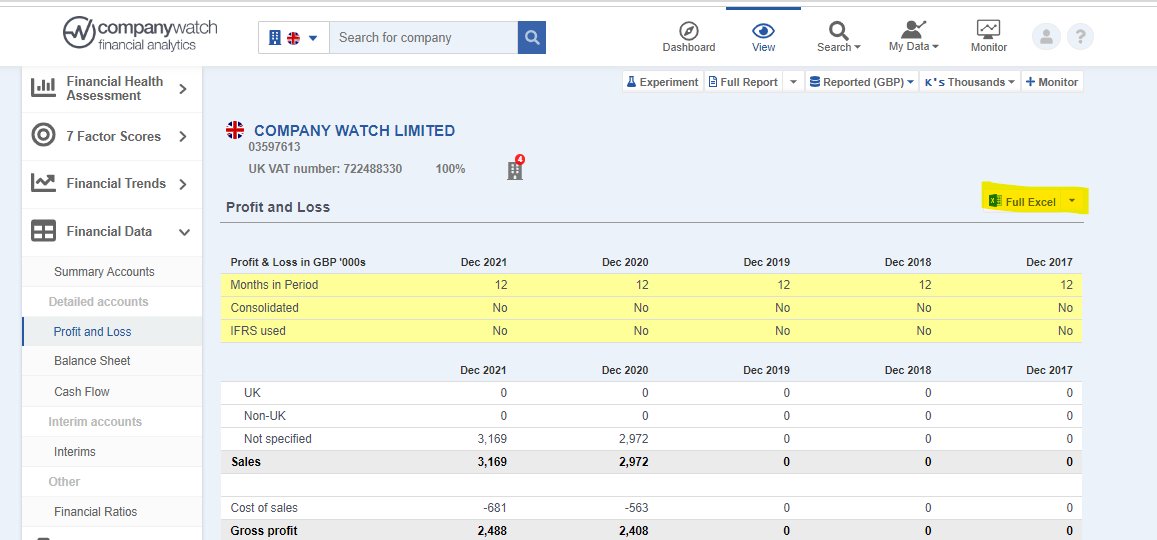Click the Detailed accounts sidebar heading

pos(98,301)
